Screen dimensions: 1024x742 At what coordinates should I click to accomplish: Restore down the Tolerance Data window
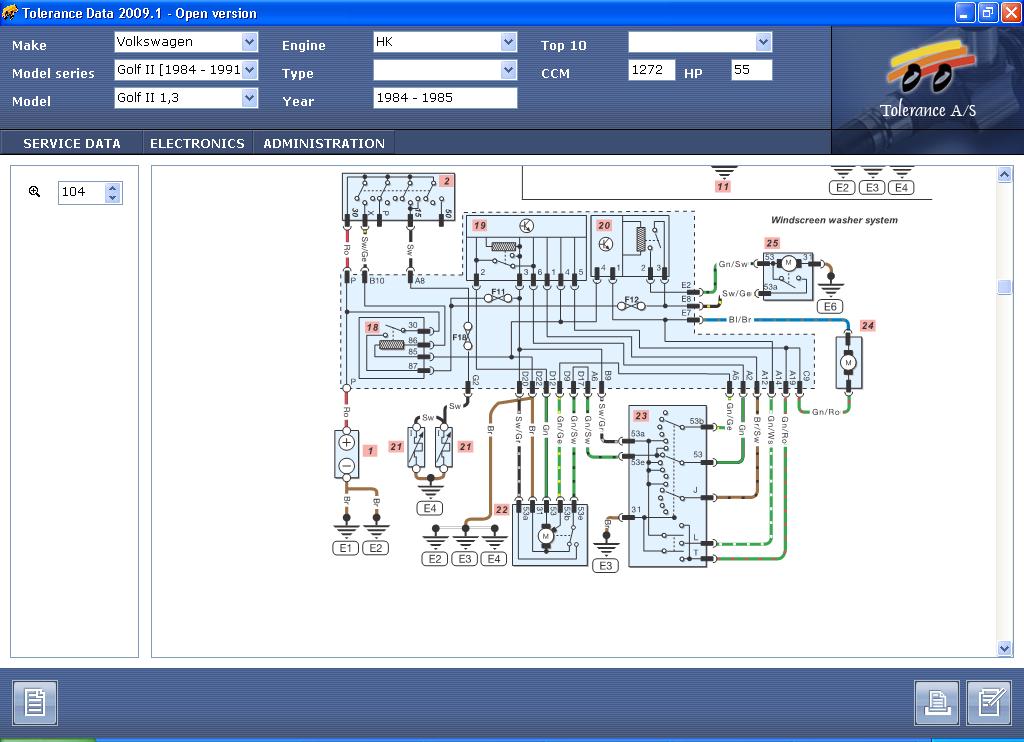point(987,12)
